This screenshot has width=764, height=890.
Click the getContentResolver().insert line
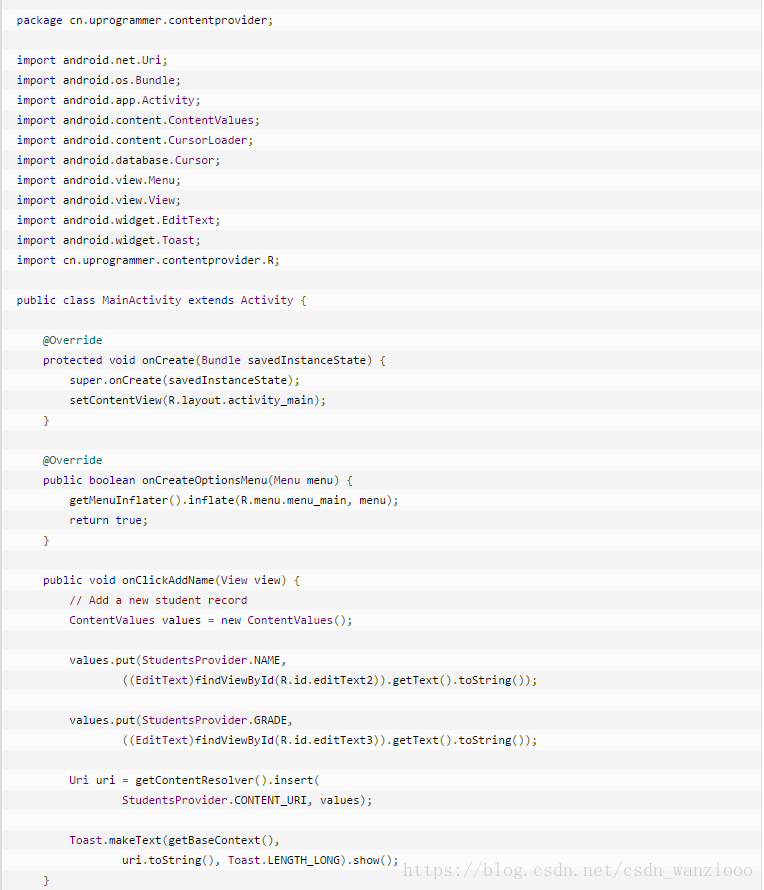[194, 780]
